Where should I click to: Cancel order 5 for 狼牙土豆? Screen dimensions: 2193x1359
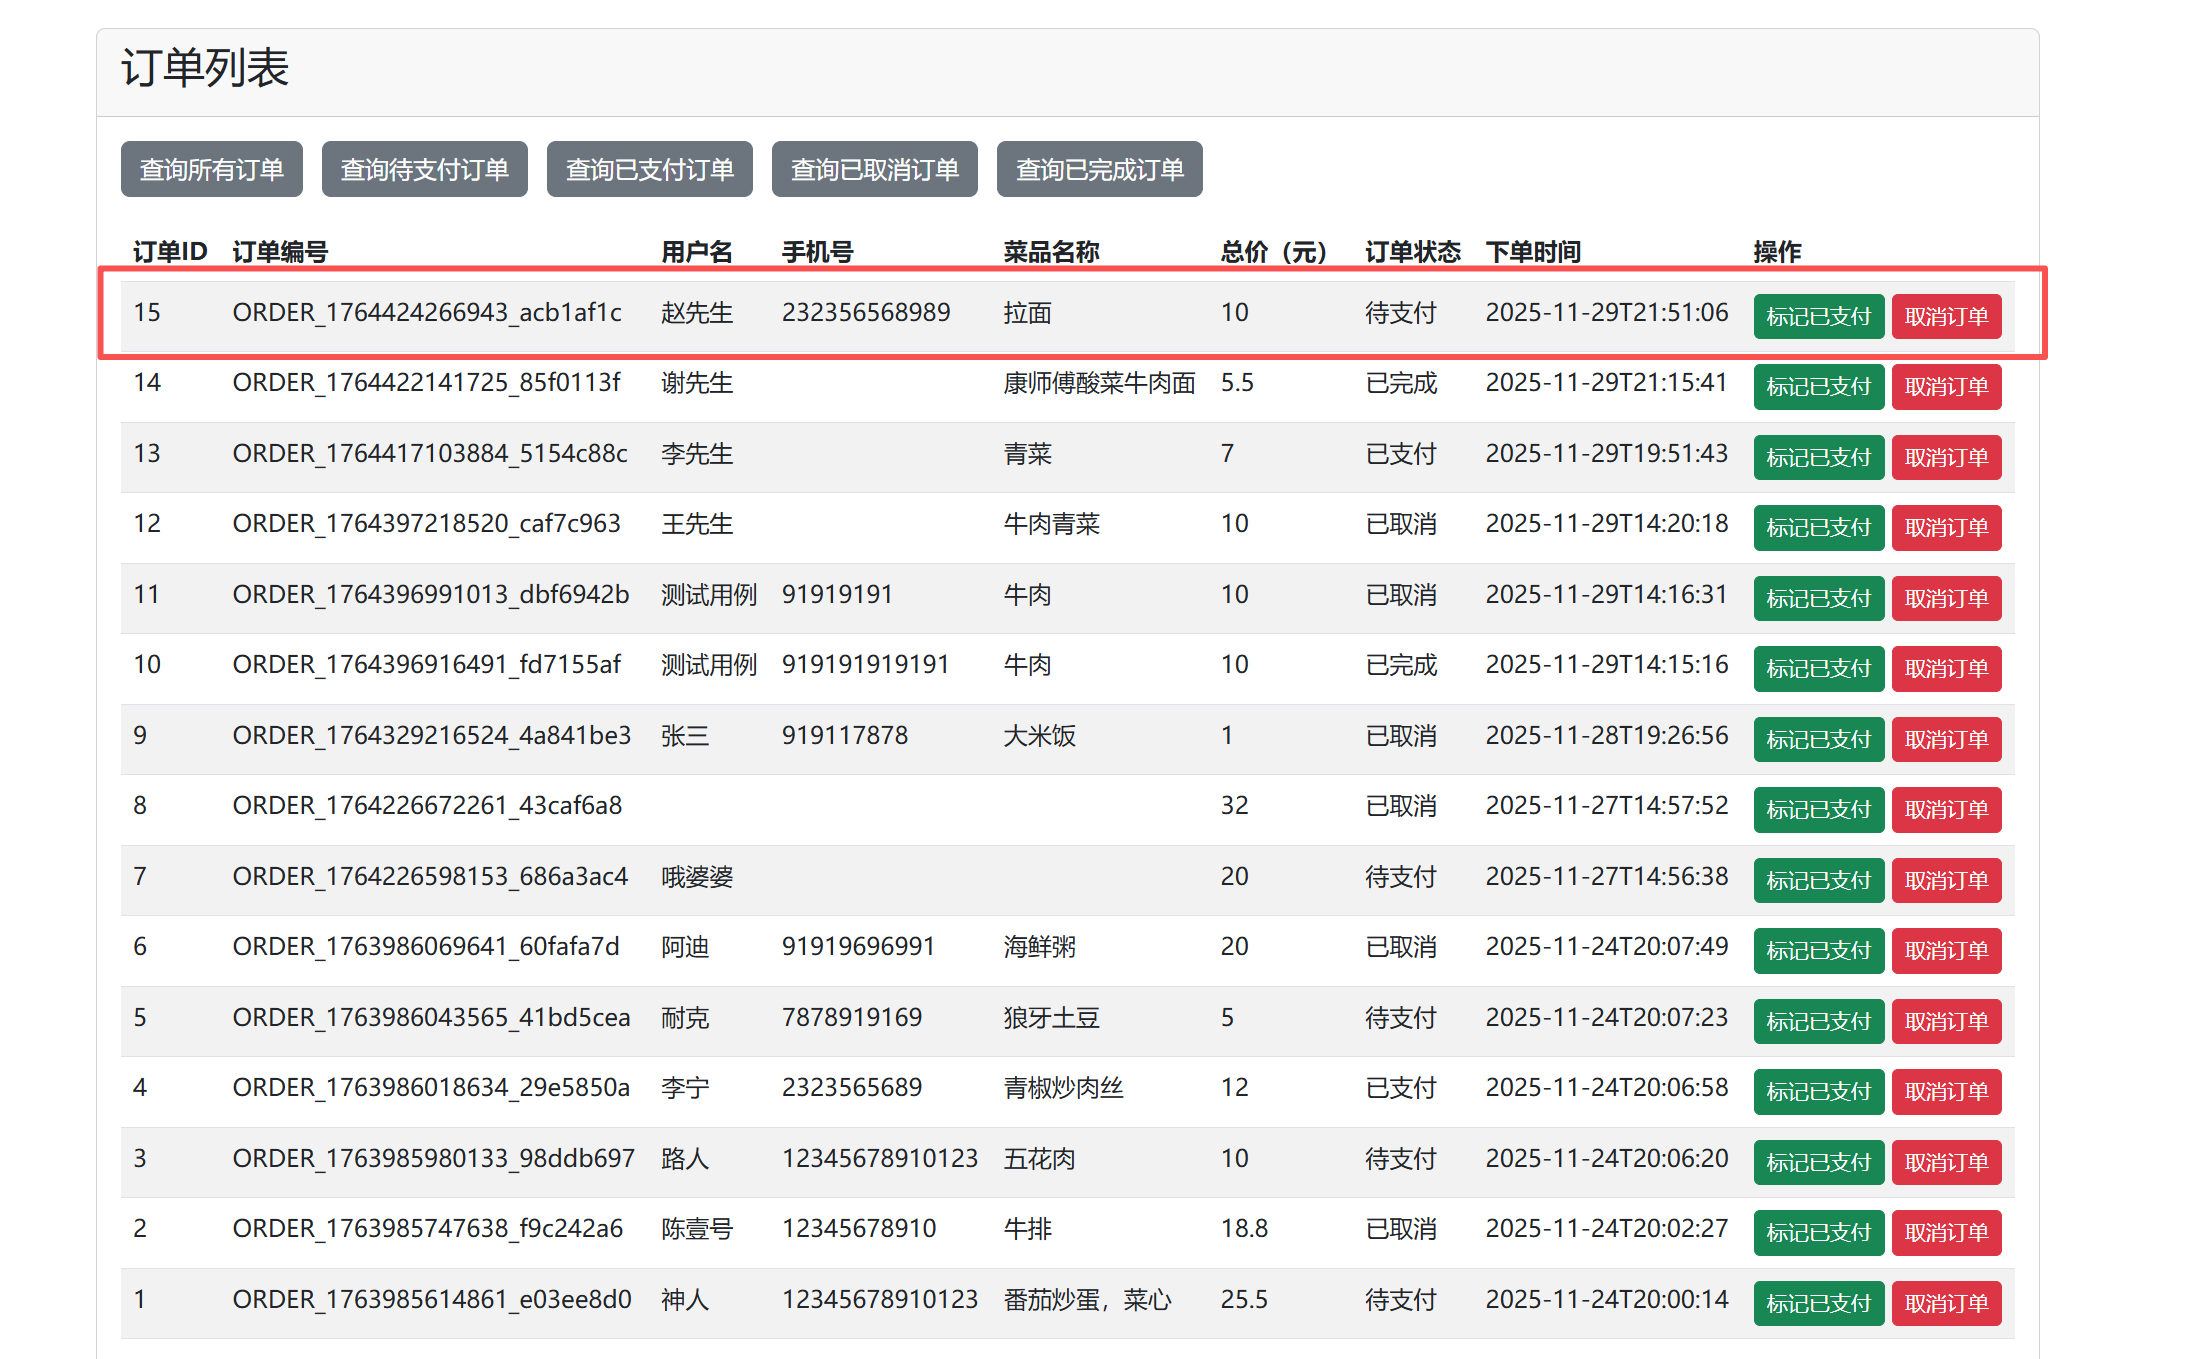(x=1945, y=1022)
